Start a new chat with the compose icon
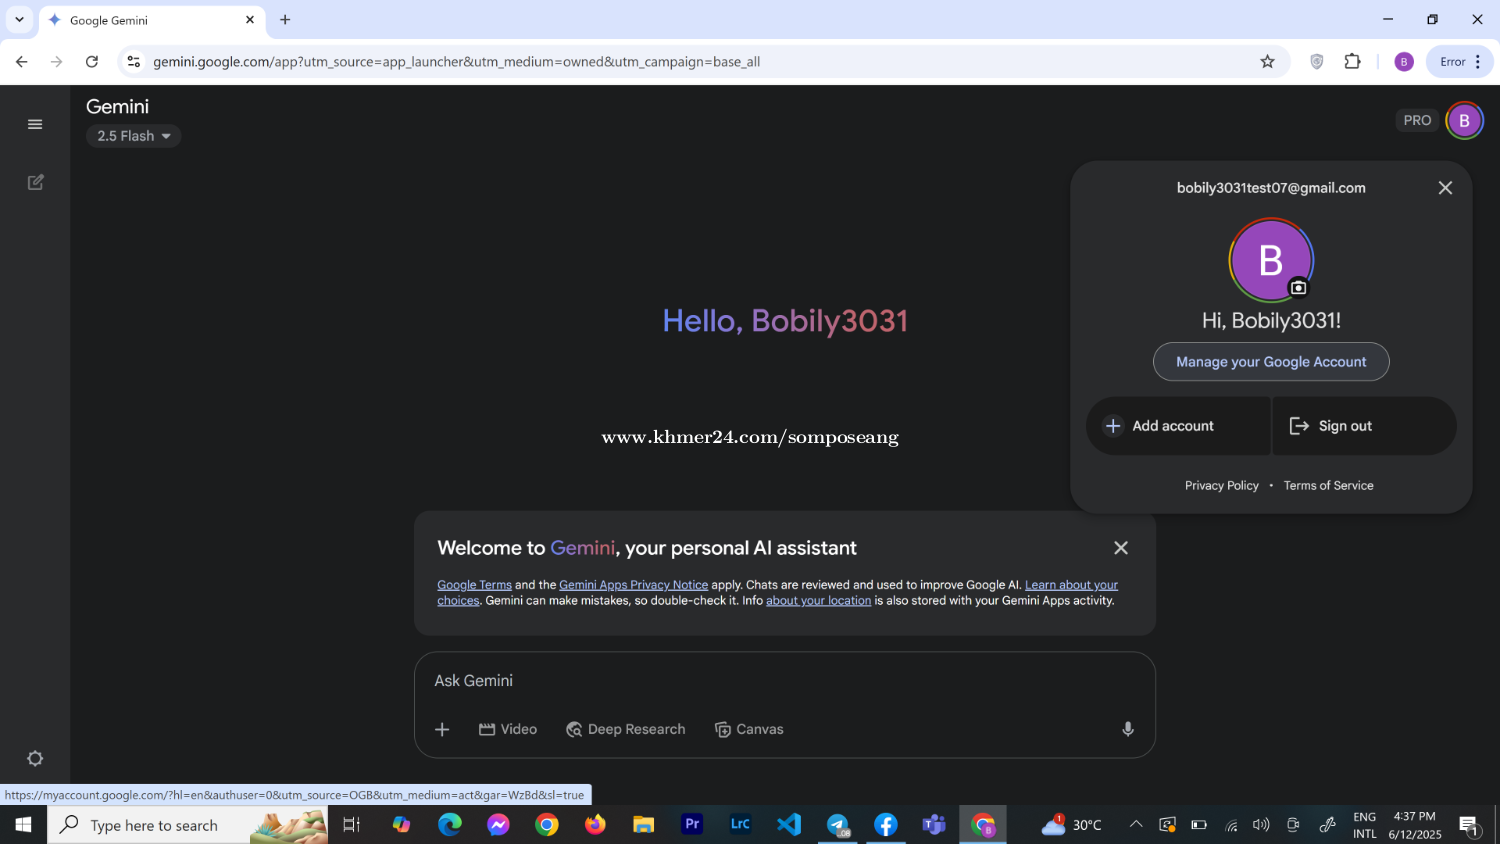 pyautogui.click(x=35, y=182)
